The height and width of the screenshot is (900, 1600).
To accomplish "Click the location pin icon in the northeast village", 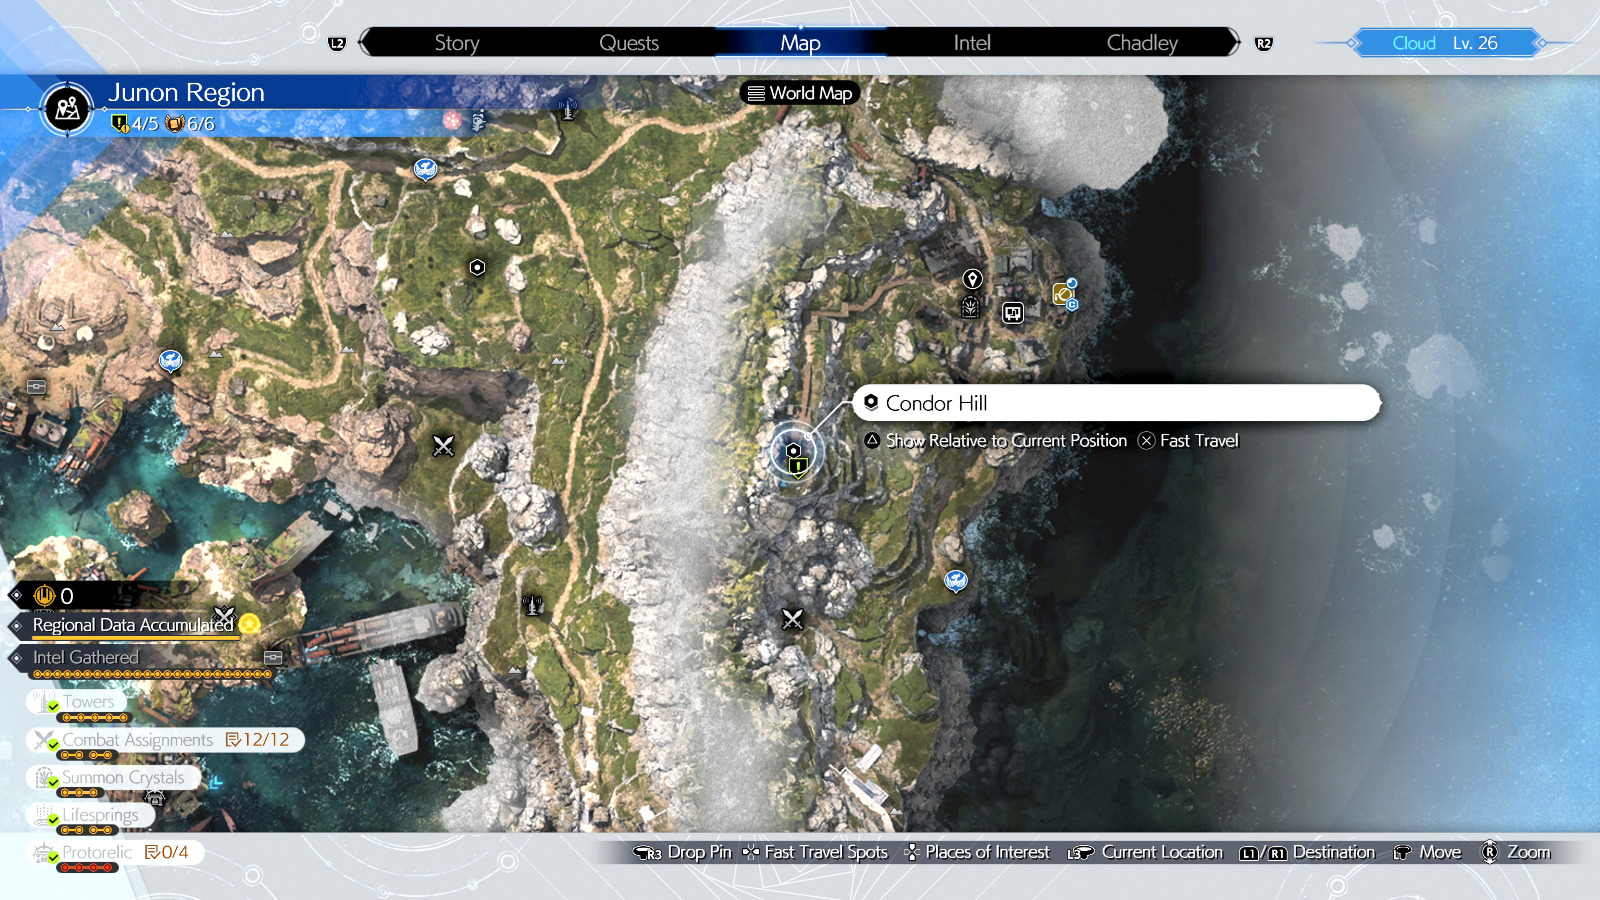I will click(x=972, y=279).
